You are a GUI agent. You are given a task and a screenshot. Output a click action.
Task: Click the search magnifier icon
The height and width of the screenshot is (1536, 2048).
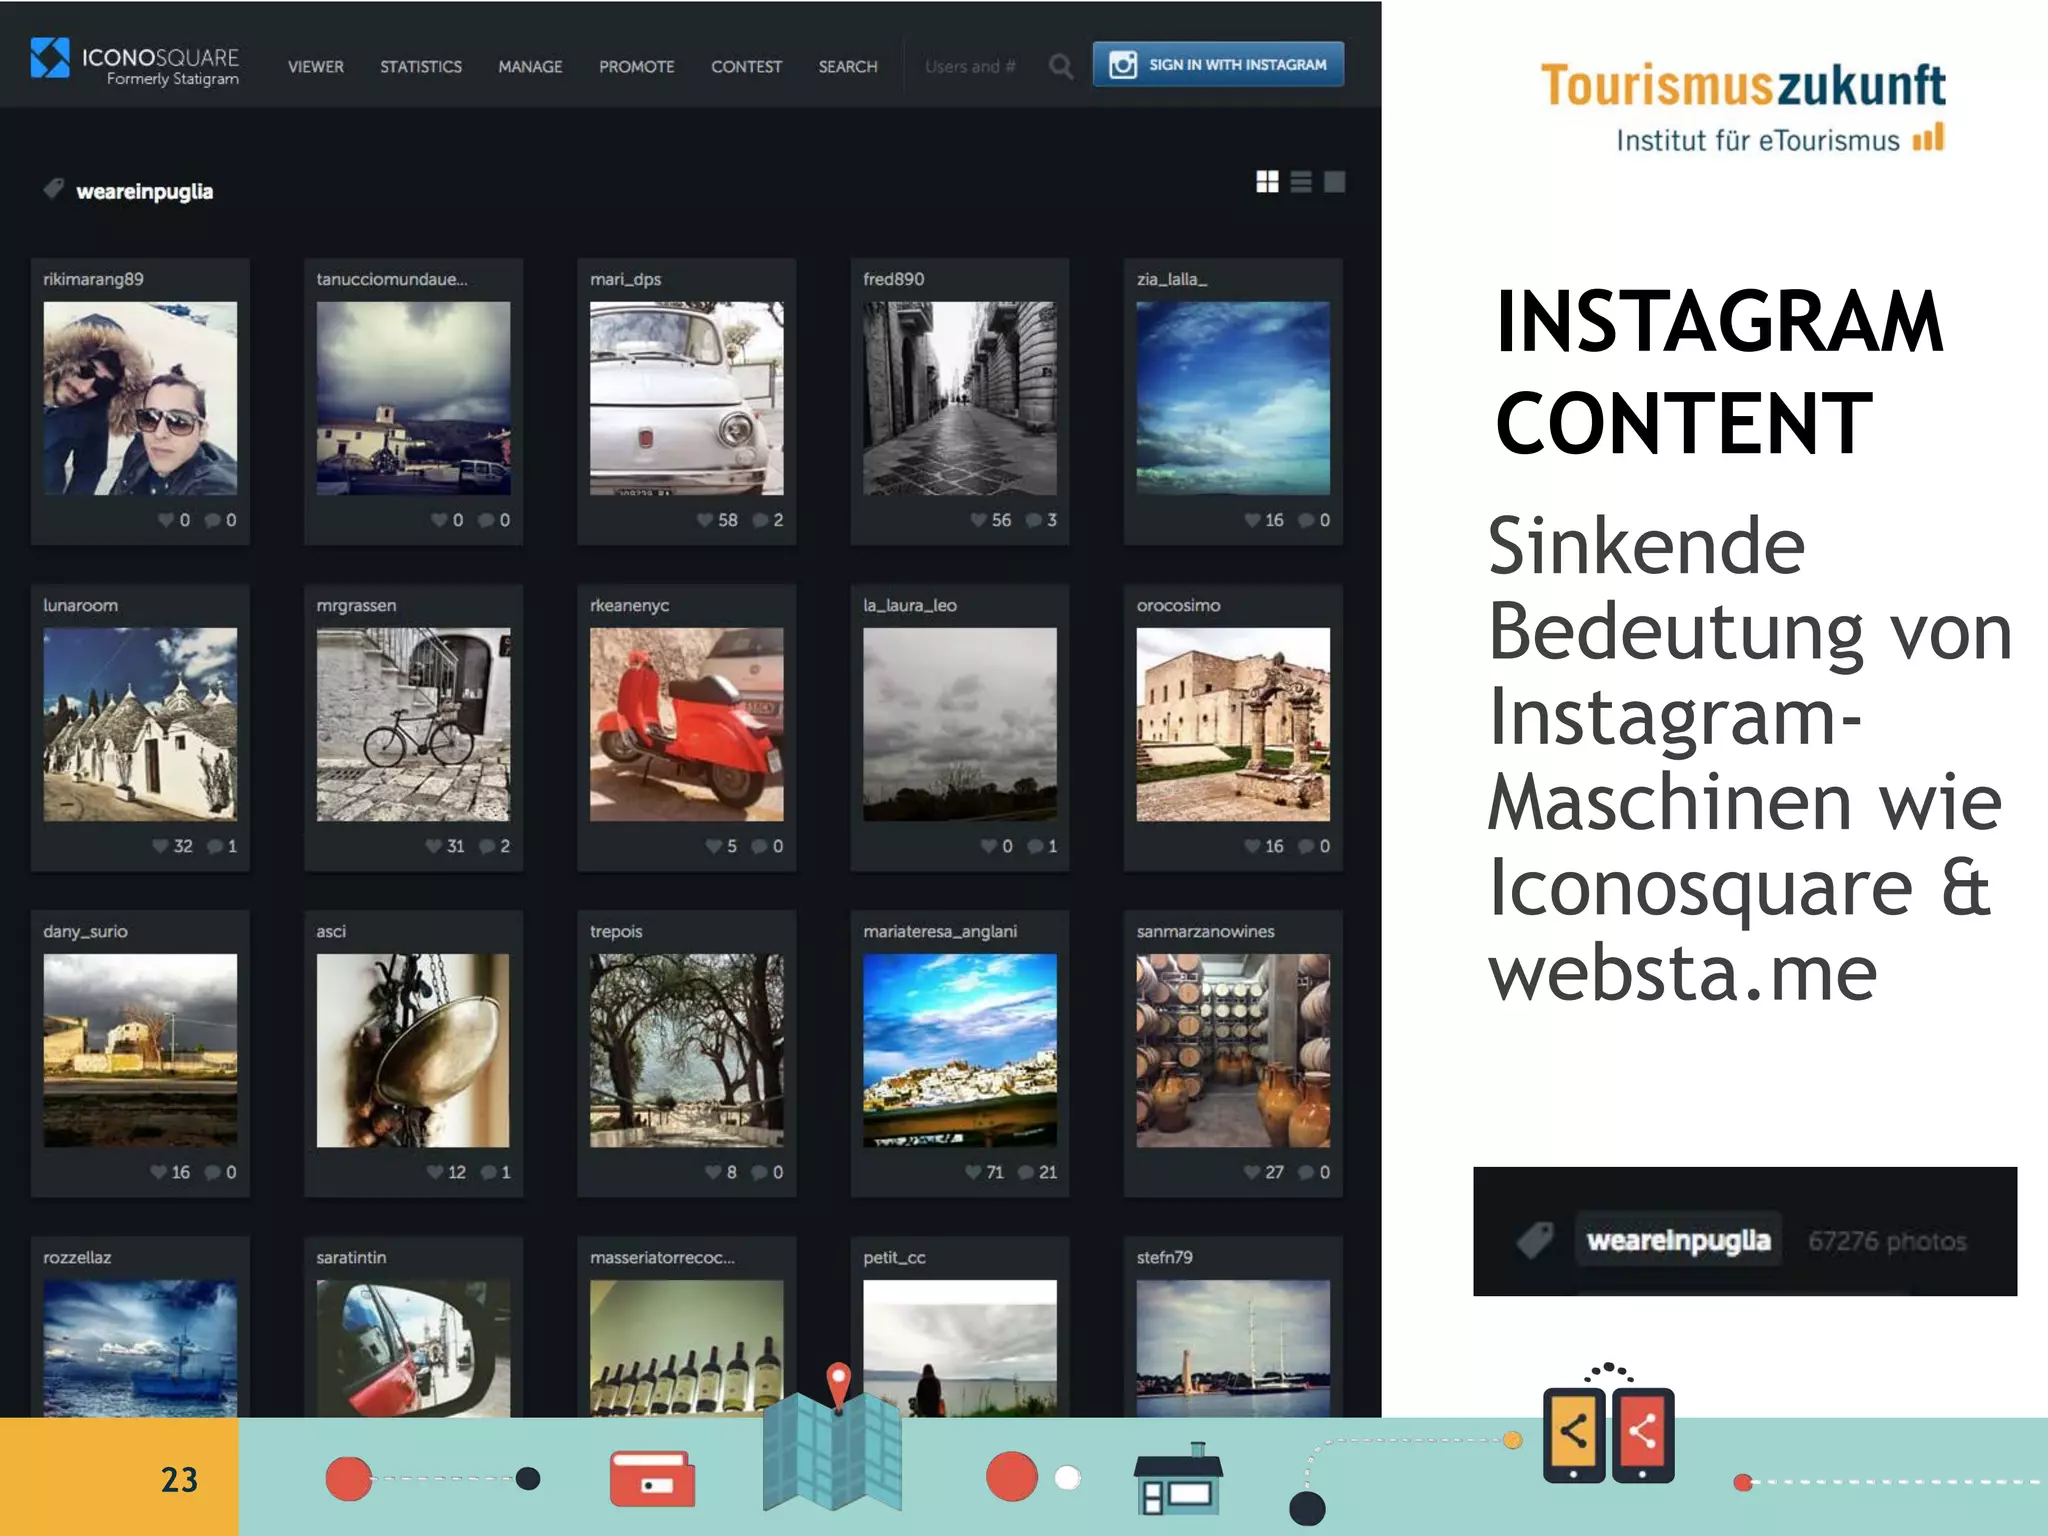1061,67
